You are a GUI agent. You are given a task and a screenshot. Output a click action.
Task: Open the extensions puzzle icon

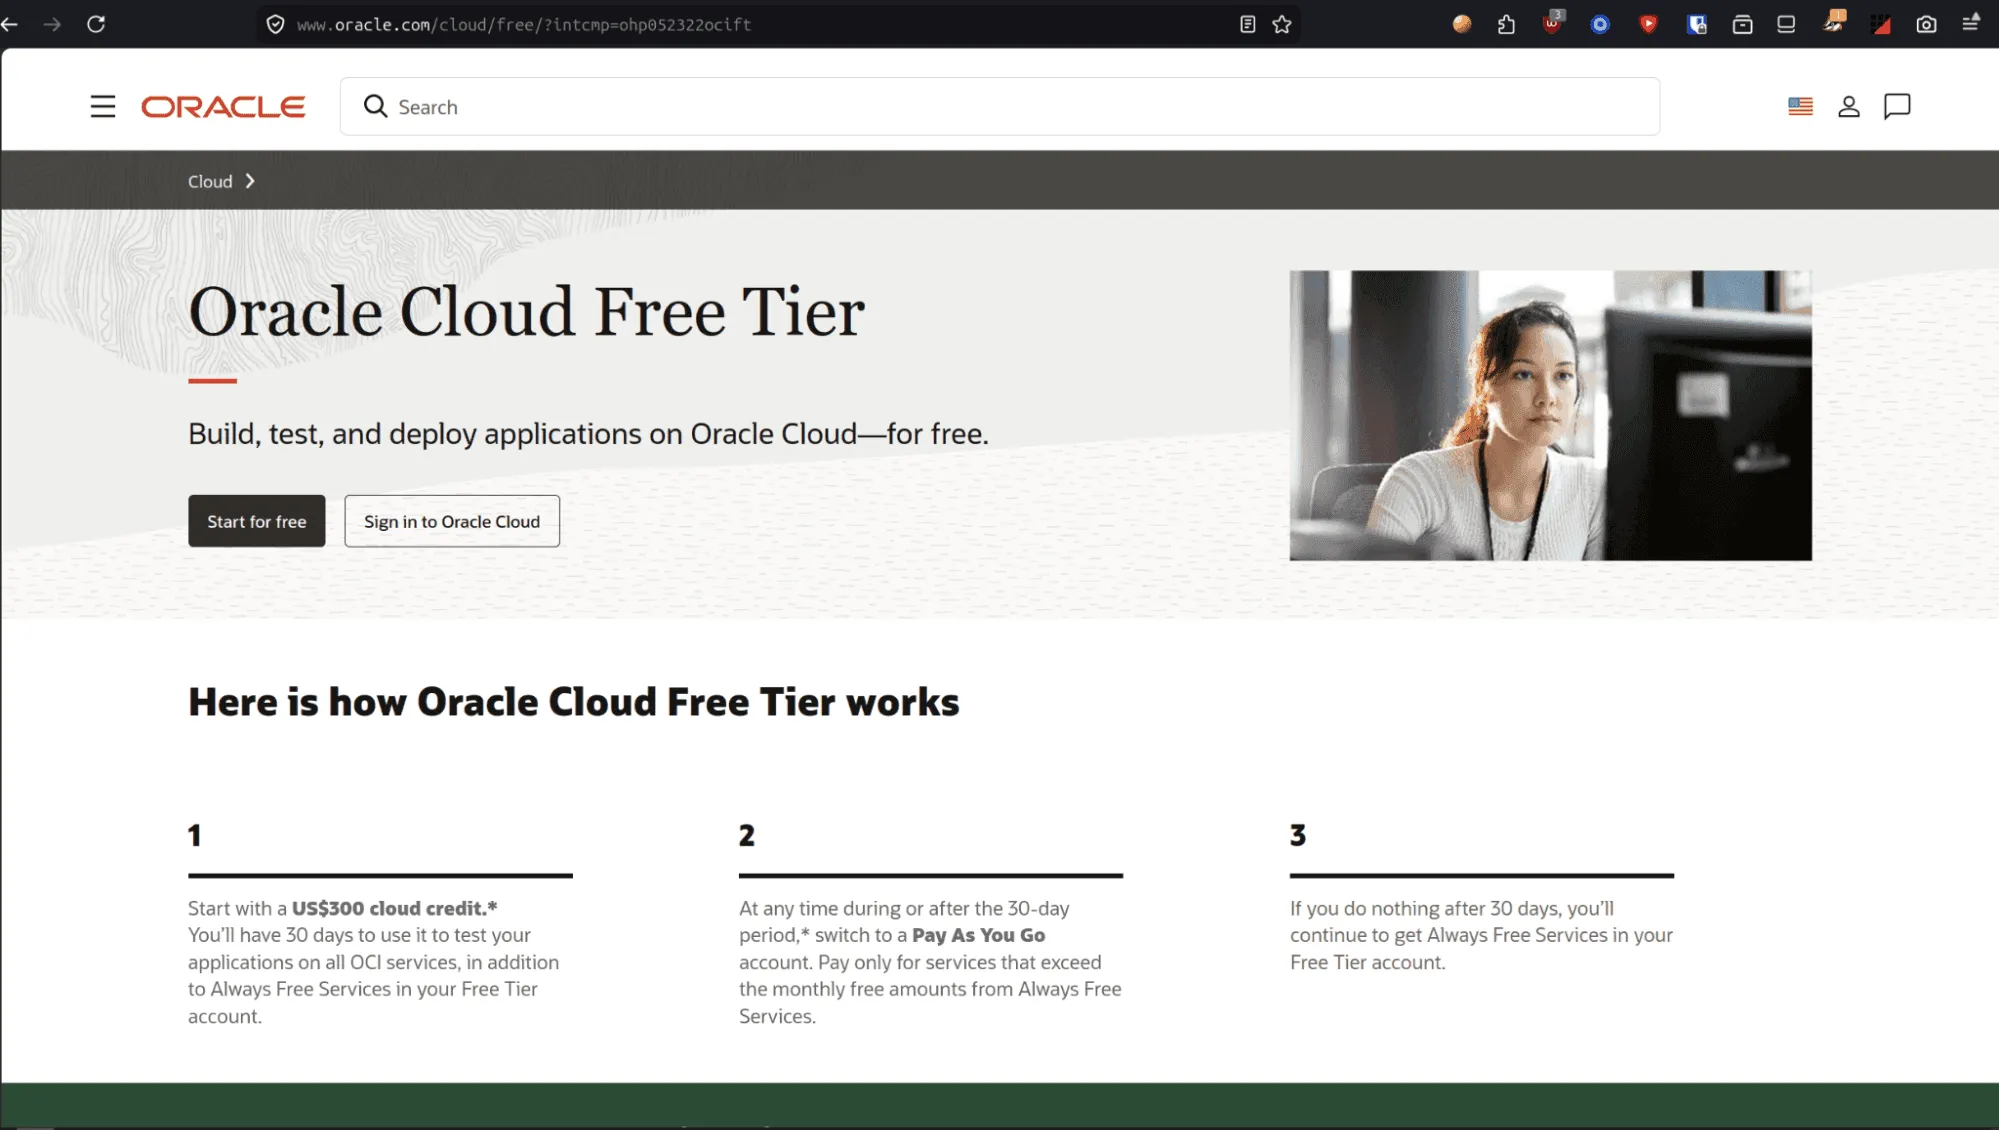tap(1506, 24)
